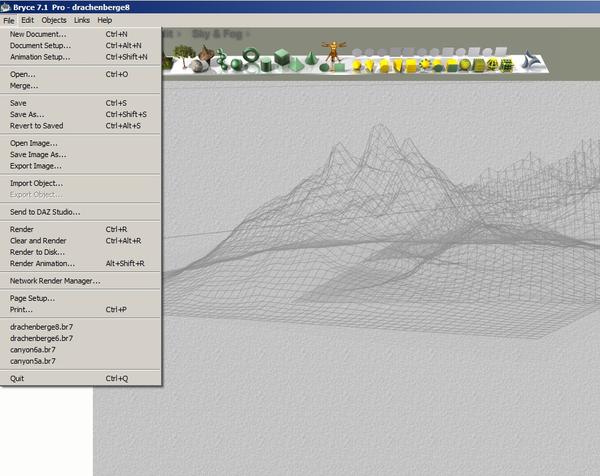Click the Bryce app icon in the title bar

(x=5, y=7)
